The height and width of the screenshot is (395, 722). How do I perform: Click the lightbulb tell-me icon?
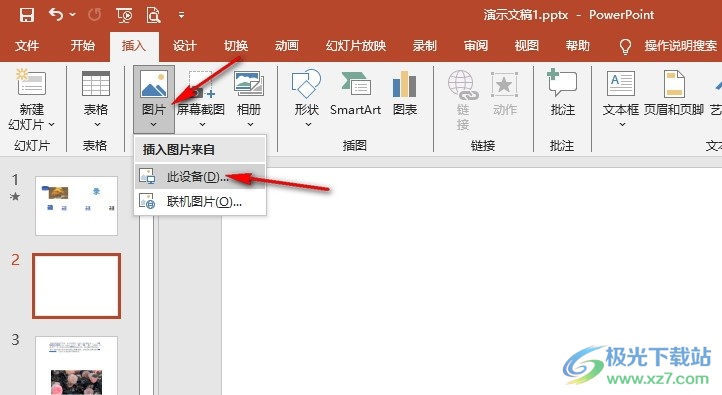click(625, 46)
